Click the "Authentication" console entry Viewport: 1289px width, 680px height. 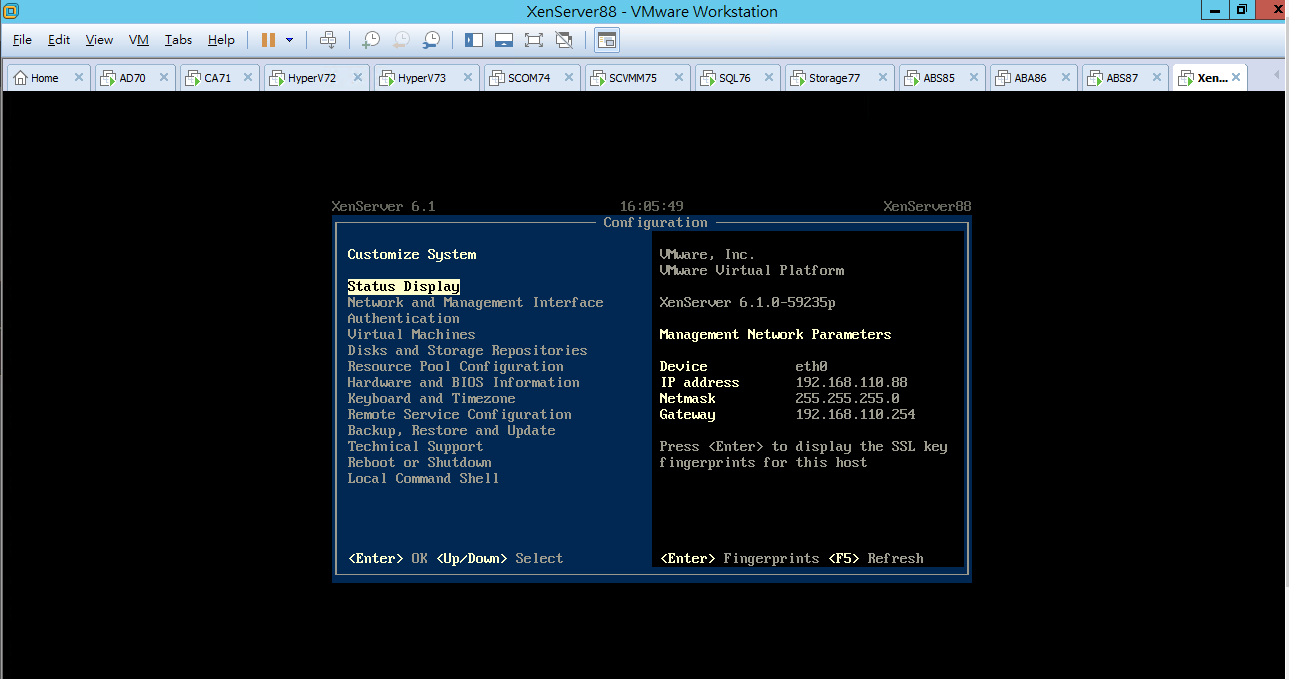(x=404, y=319)
